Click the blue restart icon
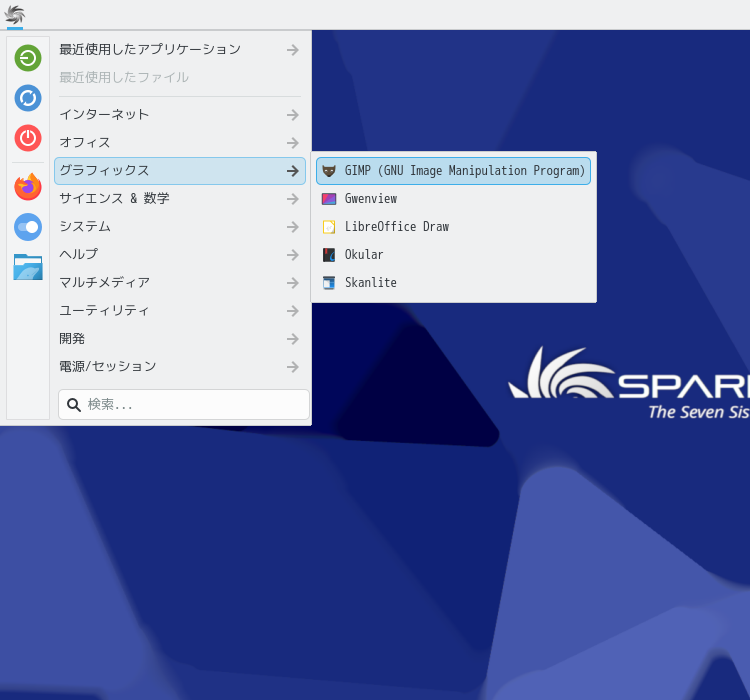The width and height of the screenshot is (750, 700). [x=28, y=98]
